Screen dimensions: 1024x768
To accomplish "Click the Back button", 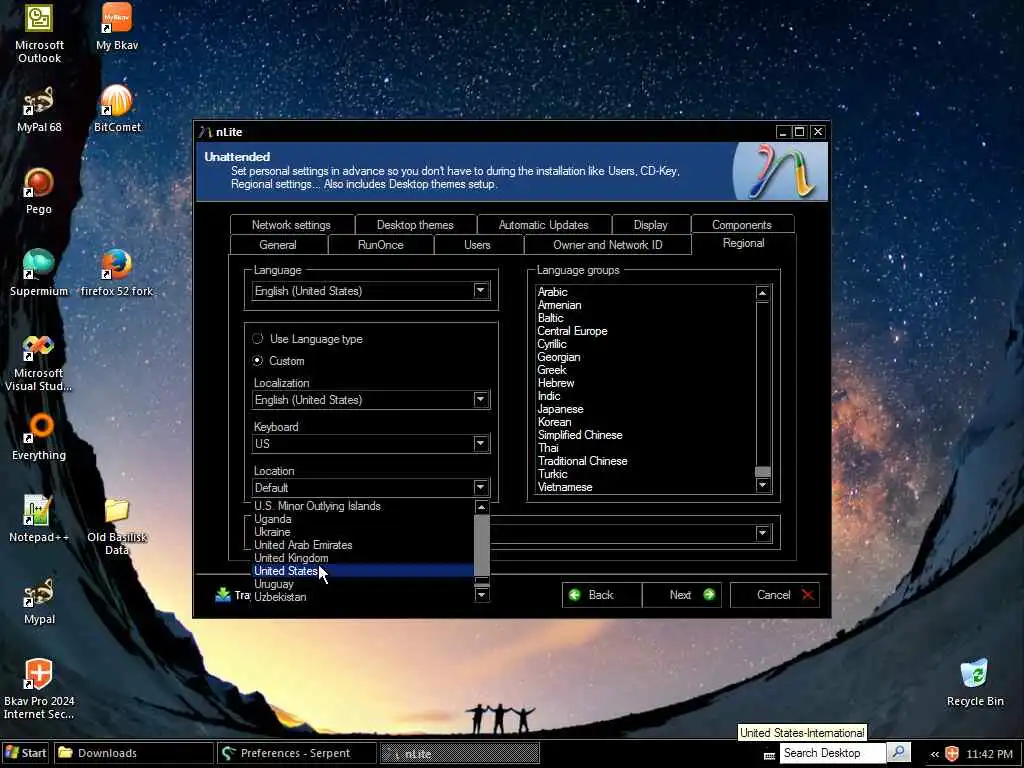I will coord(601,595).
